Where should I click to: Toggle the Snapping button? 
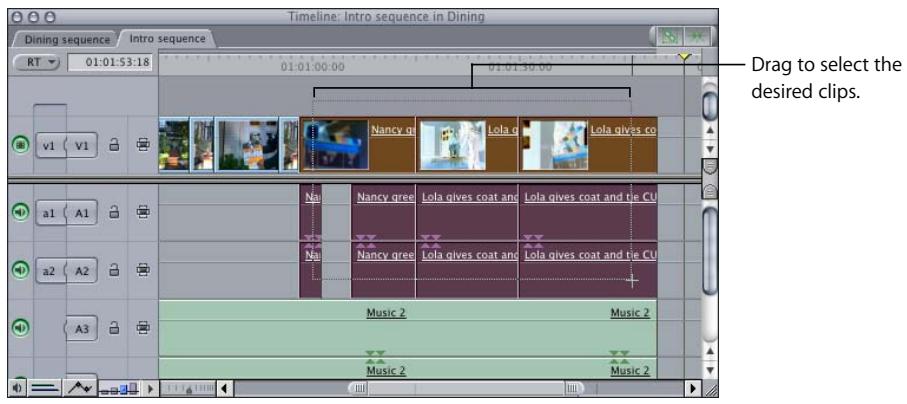point(697,36)
